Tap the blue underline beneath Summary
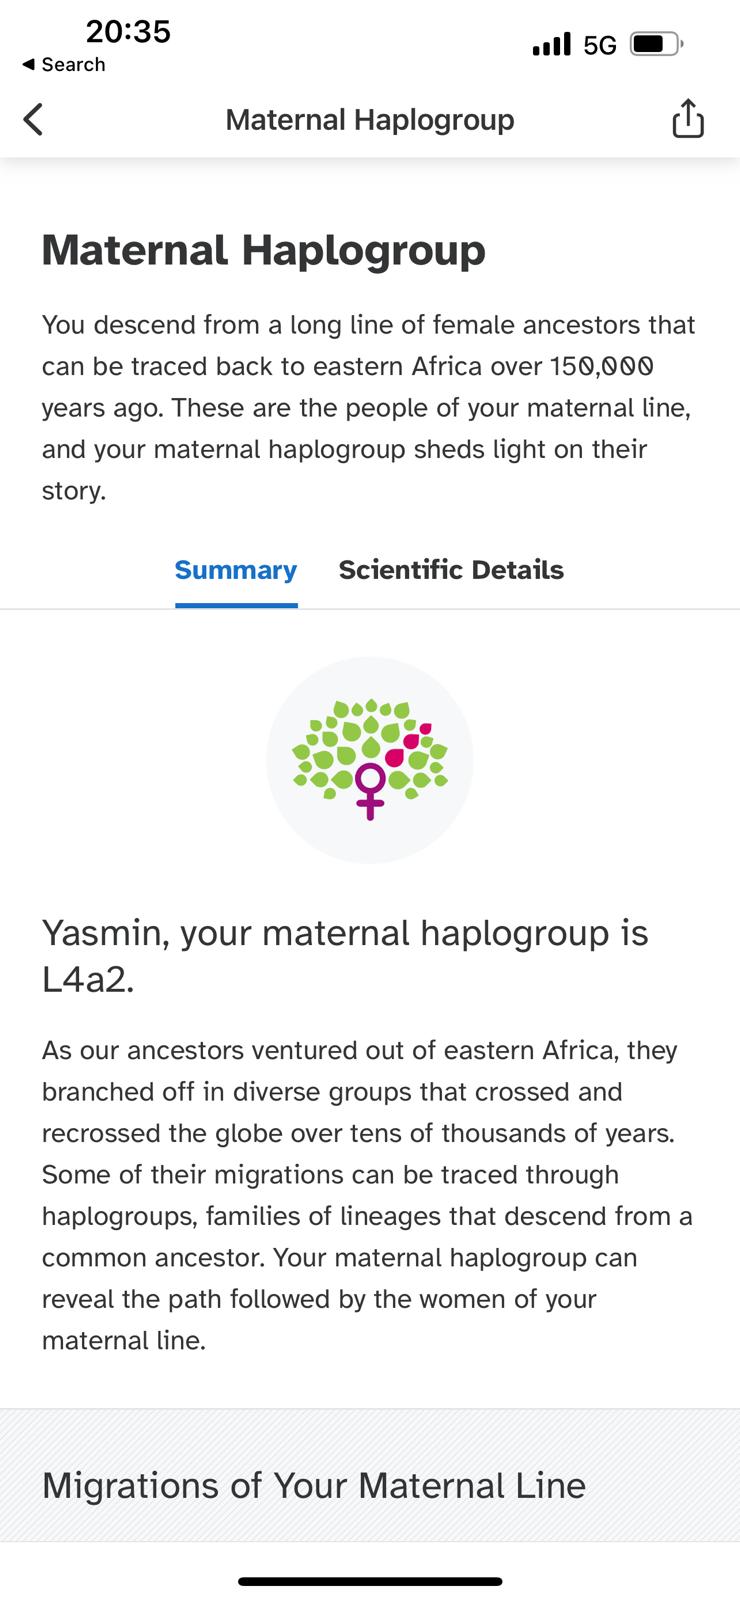This screenshot has height=1600, width=740. (236, 604)
